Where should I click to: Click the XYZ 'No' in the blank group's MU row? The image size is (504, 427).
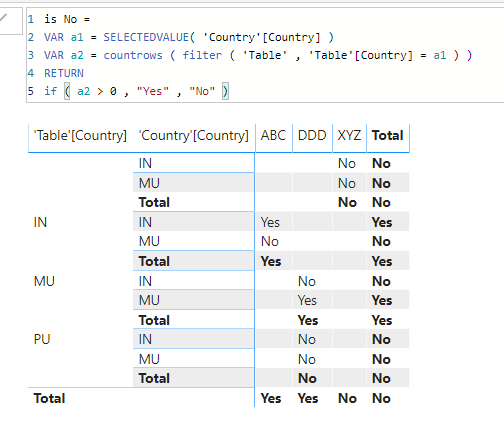click(x=347, y=183)
